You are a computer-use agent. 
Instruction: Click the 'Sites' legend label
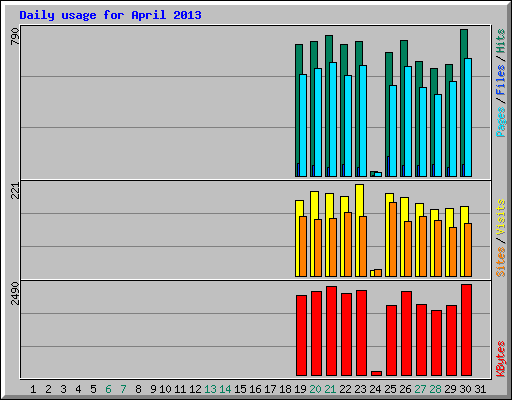pos(500,262)
